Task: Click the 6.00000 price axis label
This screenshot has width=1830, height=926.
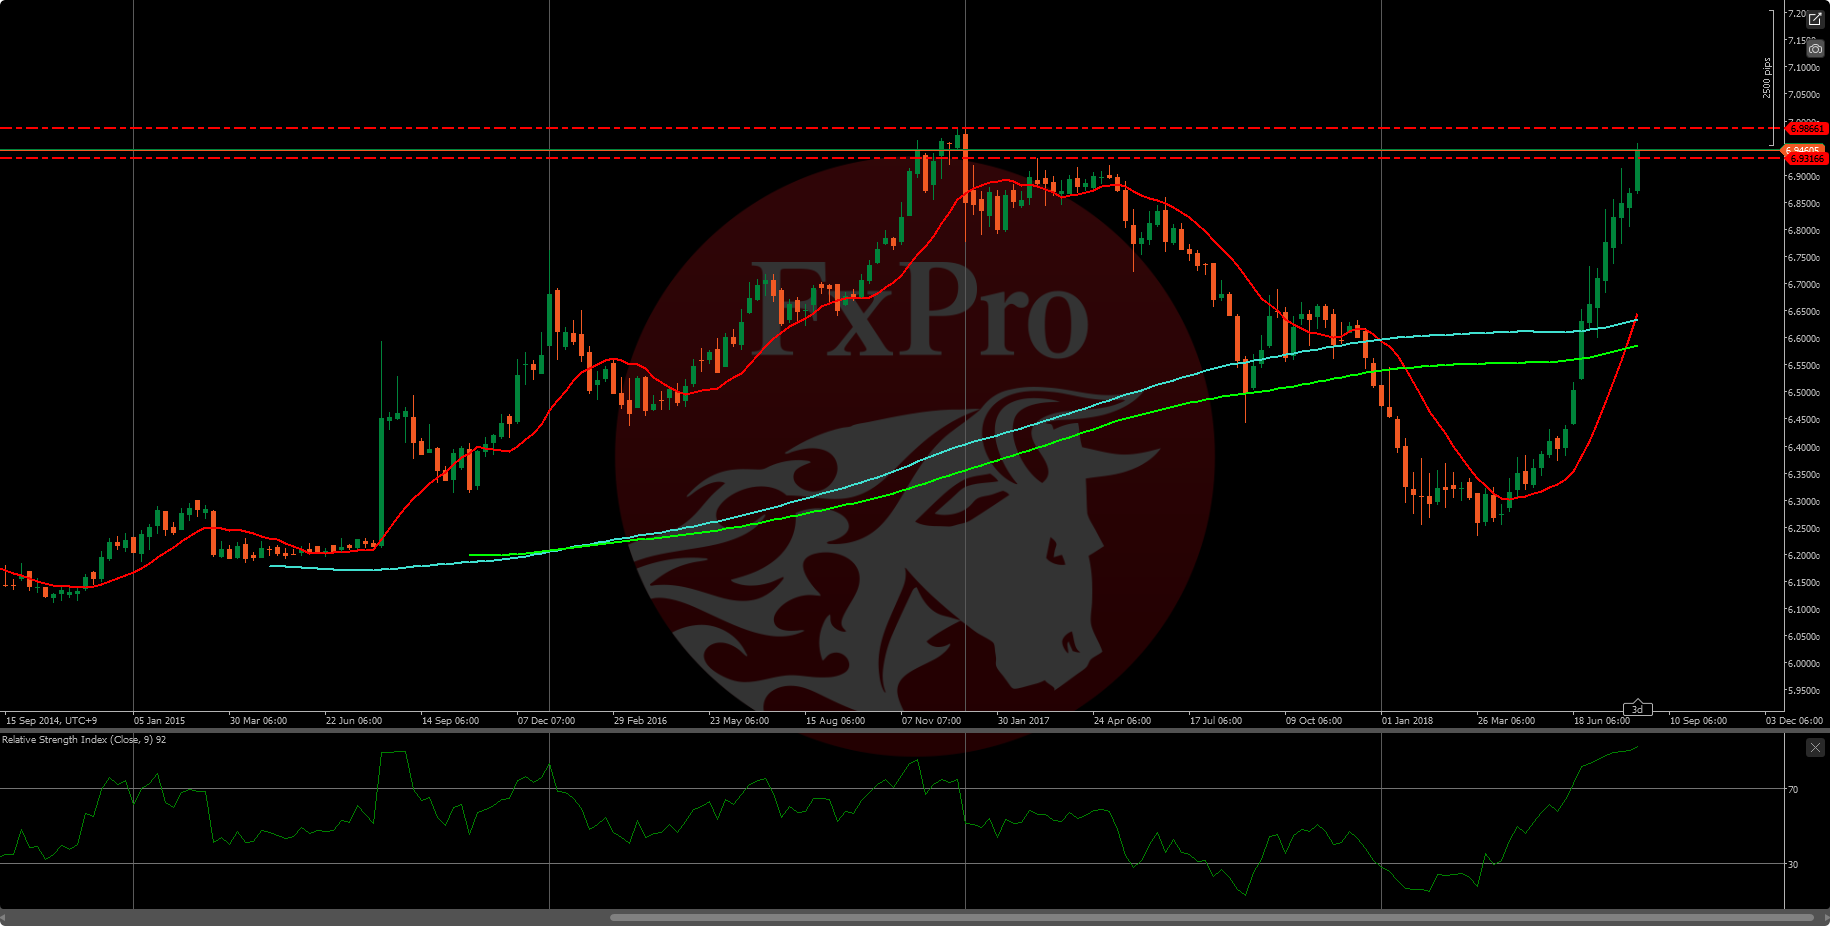Action: (x=1803, y=664)
